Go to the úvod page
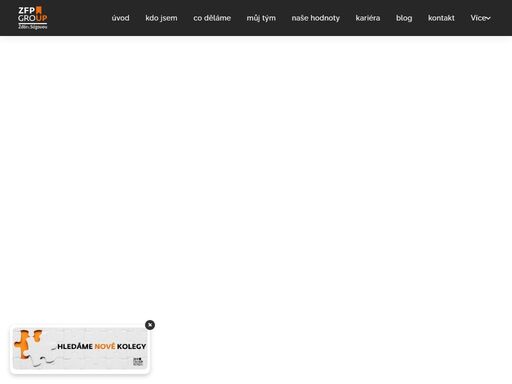 pos(120,18)
